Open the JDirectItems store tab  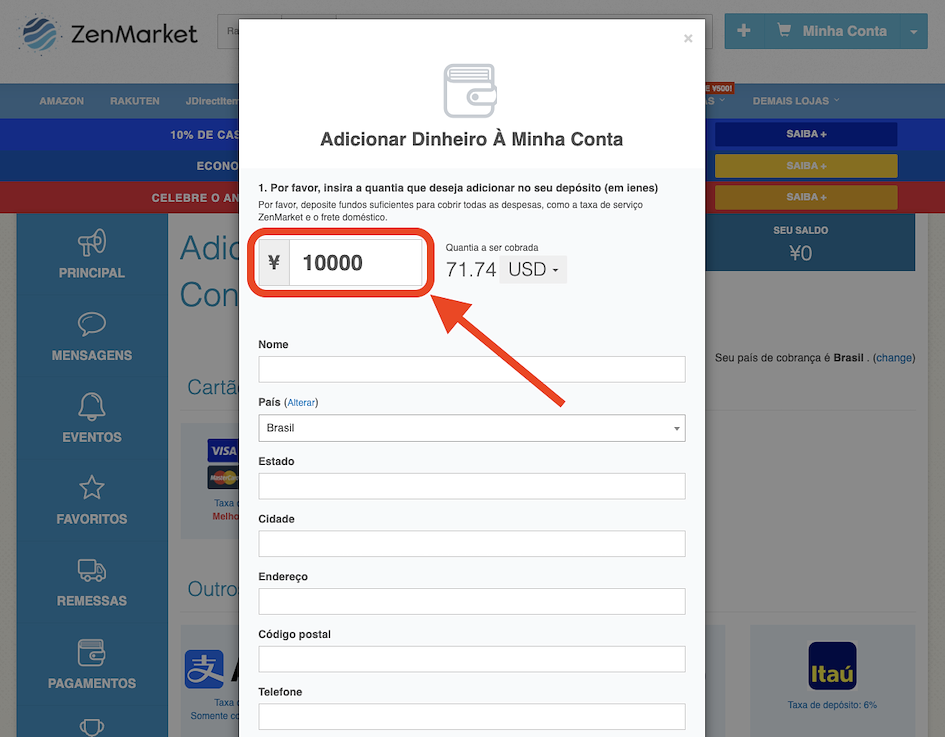tap(212, 101)
